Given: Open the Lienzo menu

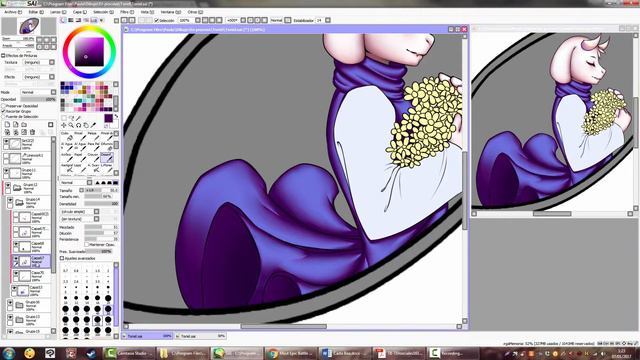Looking at the screenshot, I should (x=58, y=12).
